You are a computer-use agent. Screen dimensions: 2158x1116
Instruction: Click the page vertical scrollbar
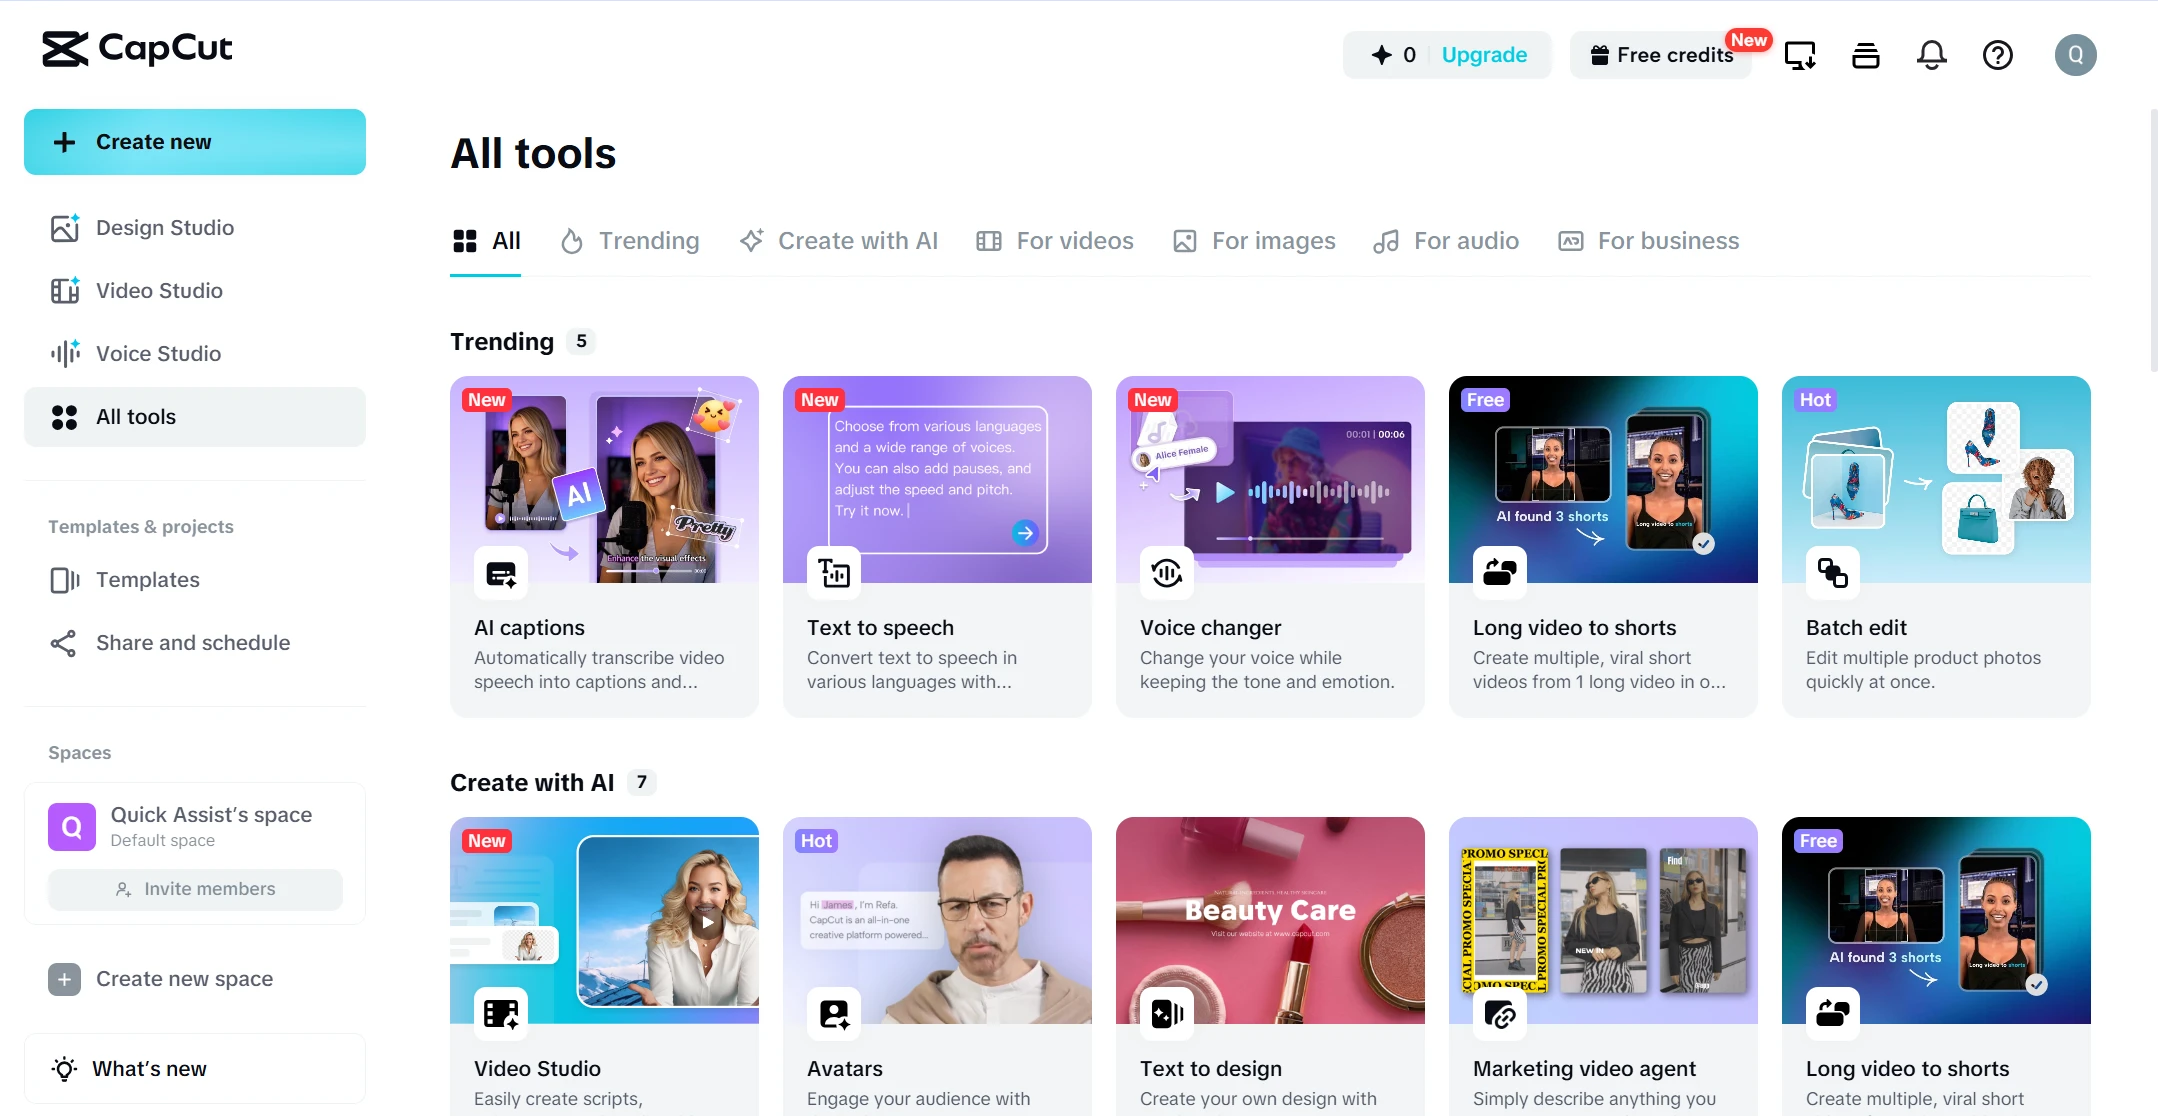2153,240
